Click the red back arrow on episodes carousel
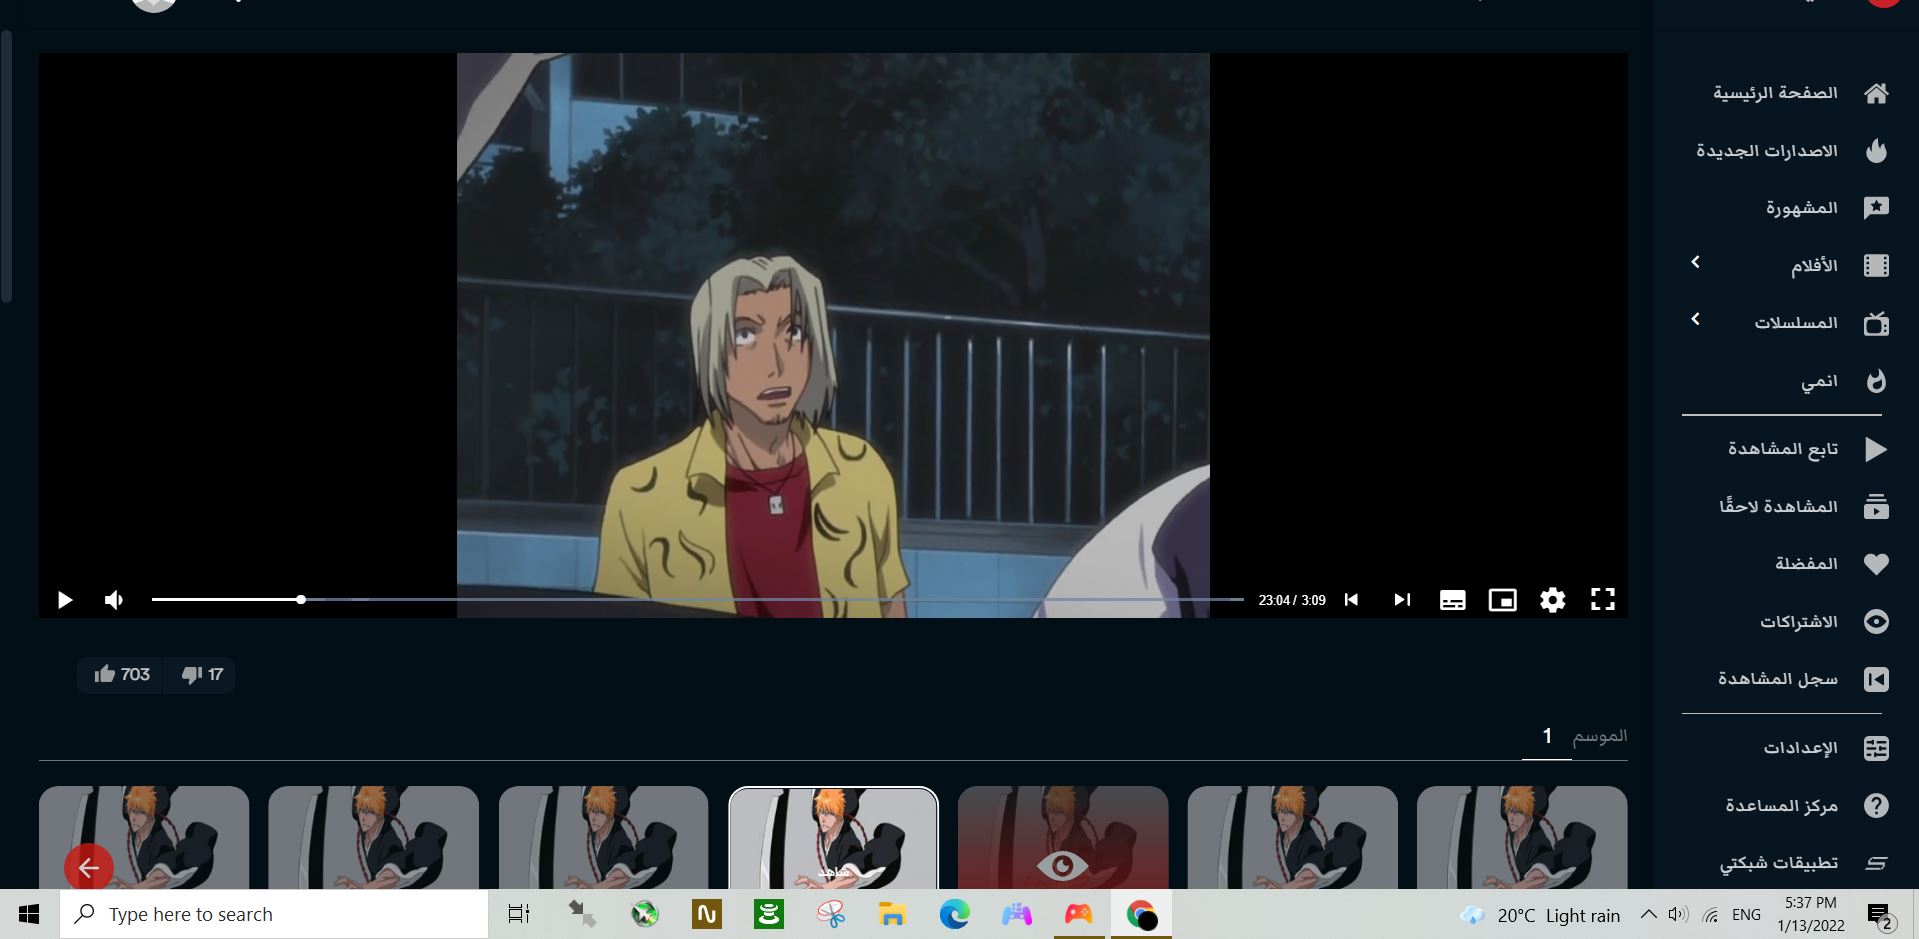This screenshot has height=939, width=1919. (x=89, y=867)
